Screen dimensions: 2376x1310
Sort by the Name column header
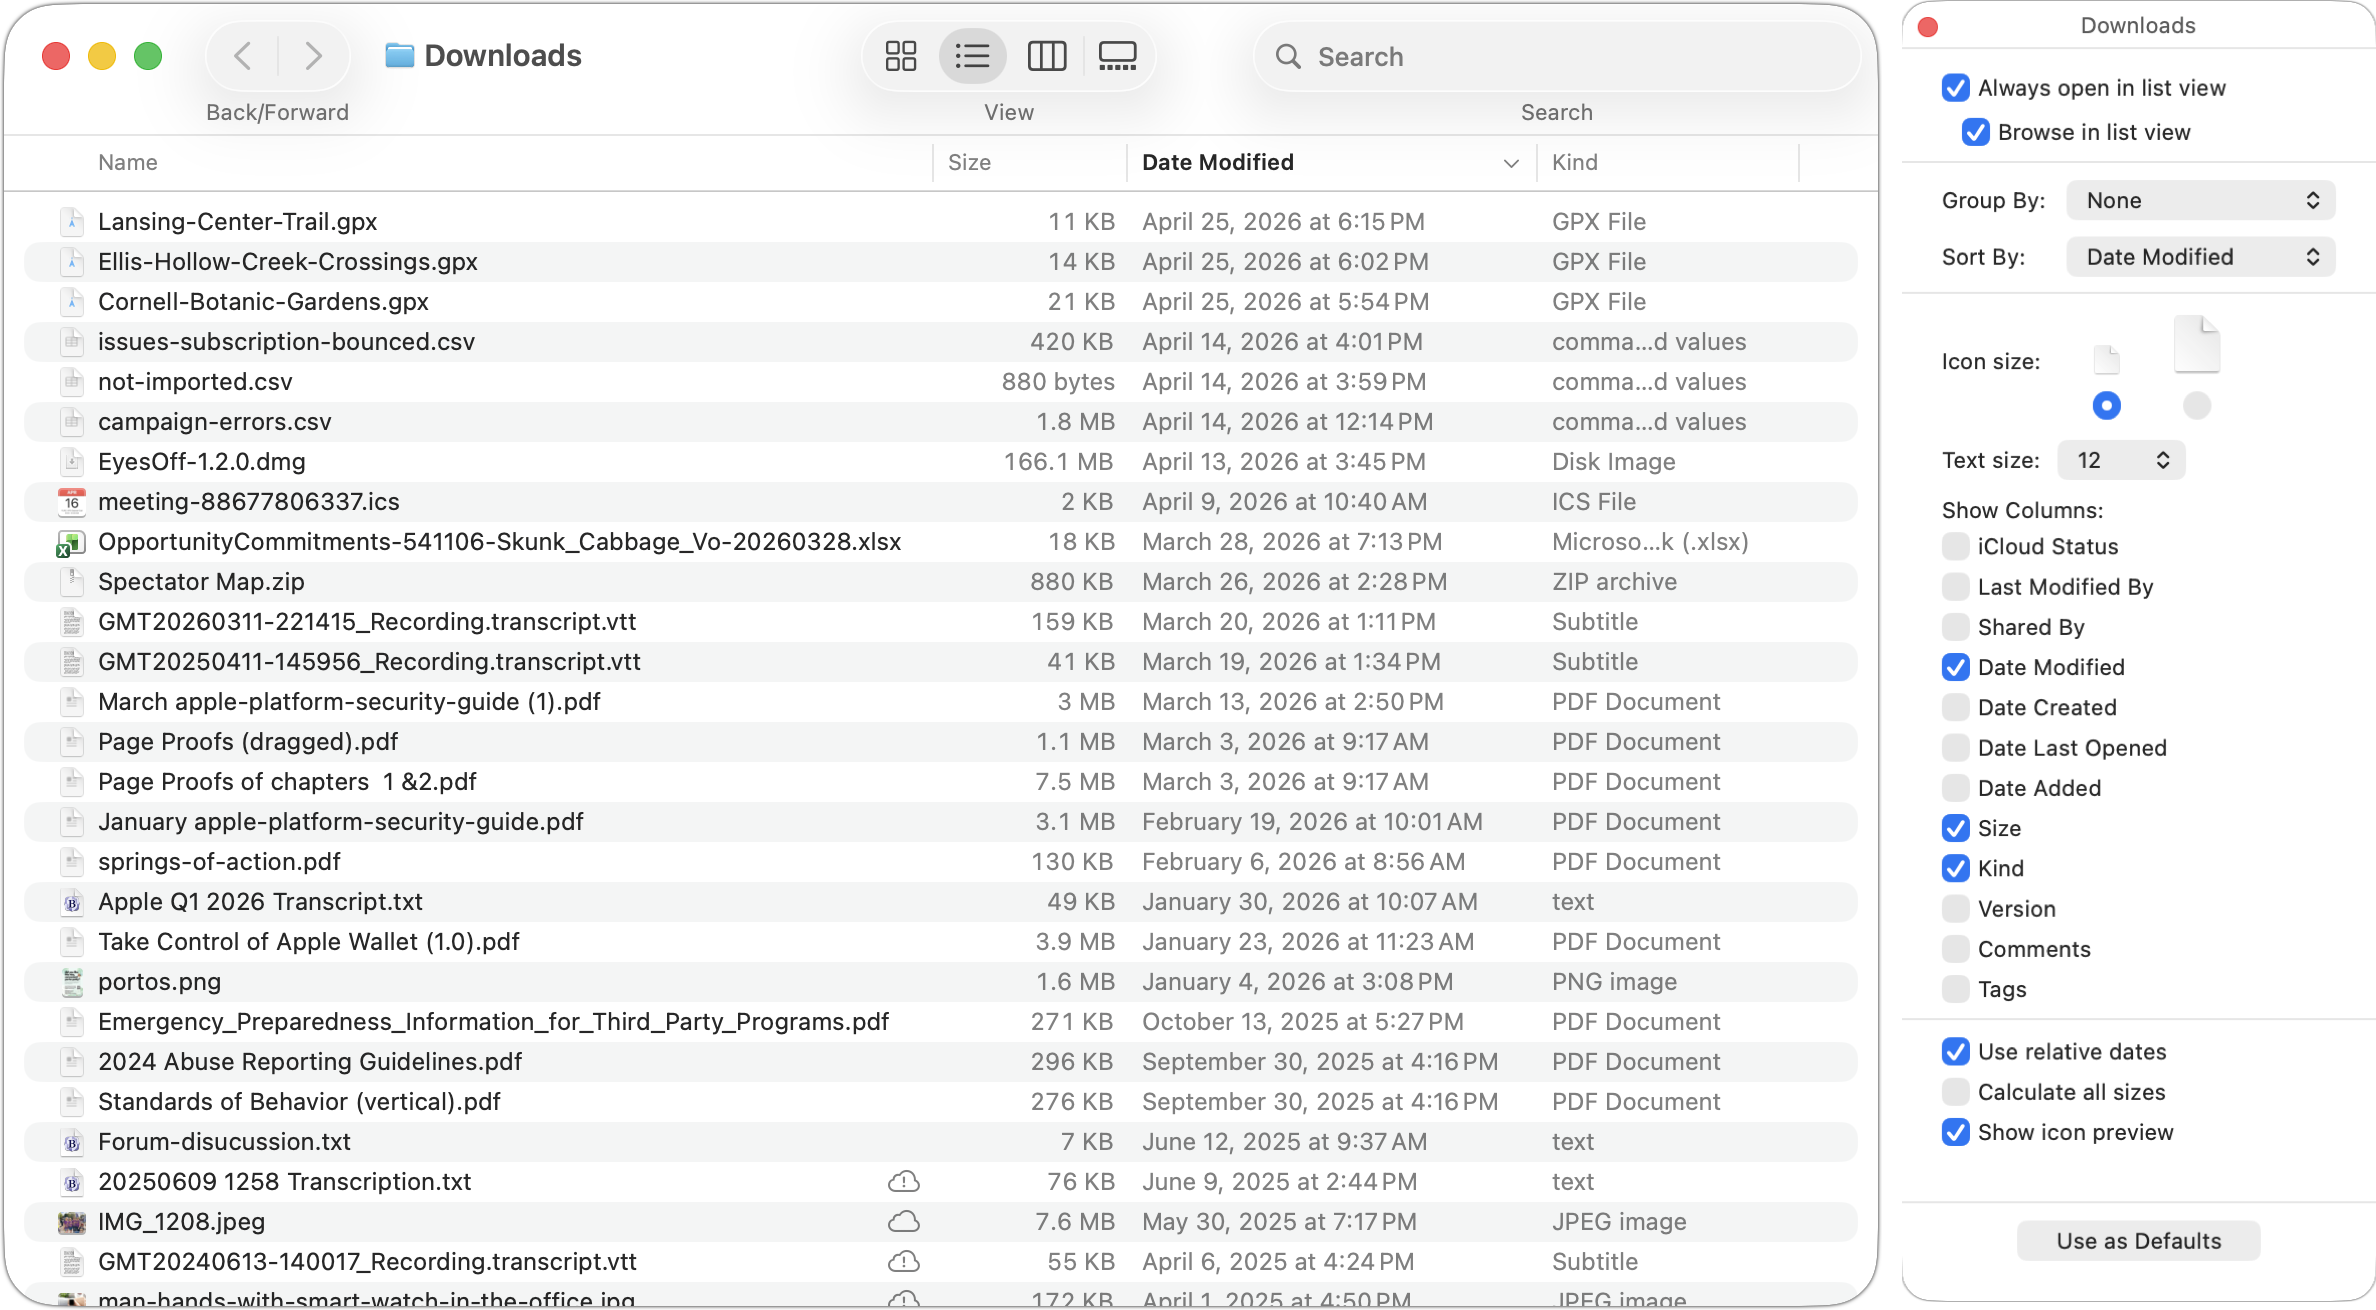[128, 162]
